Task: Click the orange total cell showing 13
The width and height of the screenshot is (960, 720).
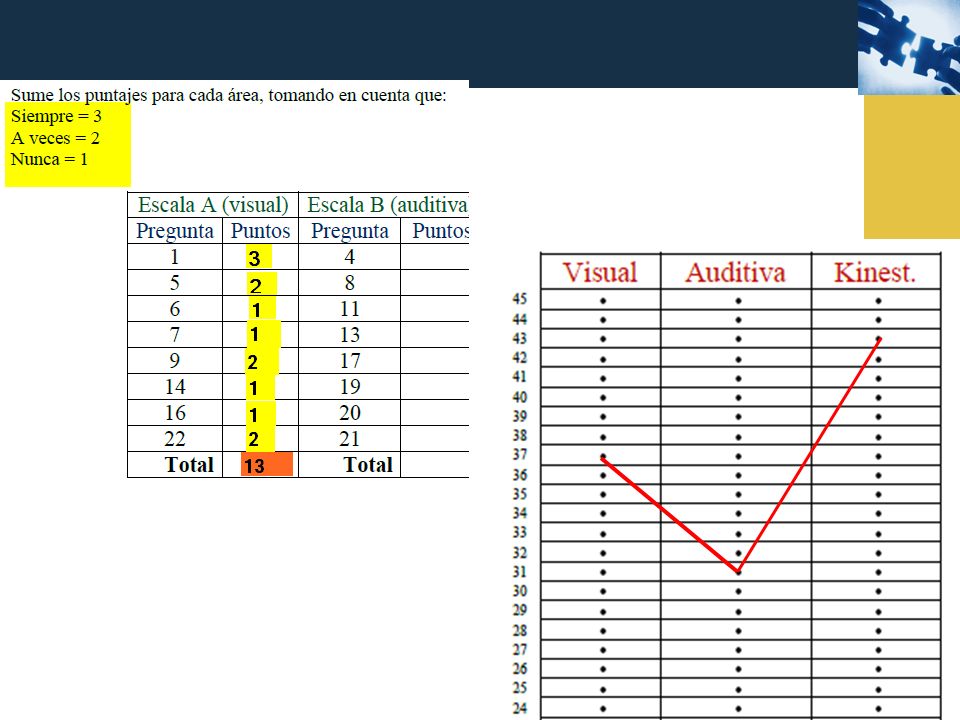Action: click(x=267, y=465)
